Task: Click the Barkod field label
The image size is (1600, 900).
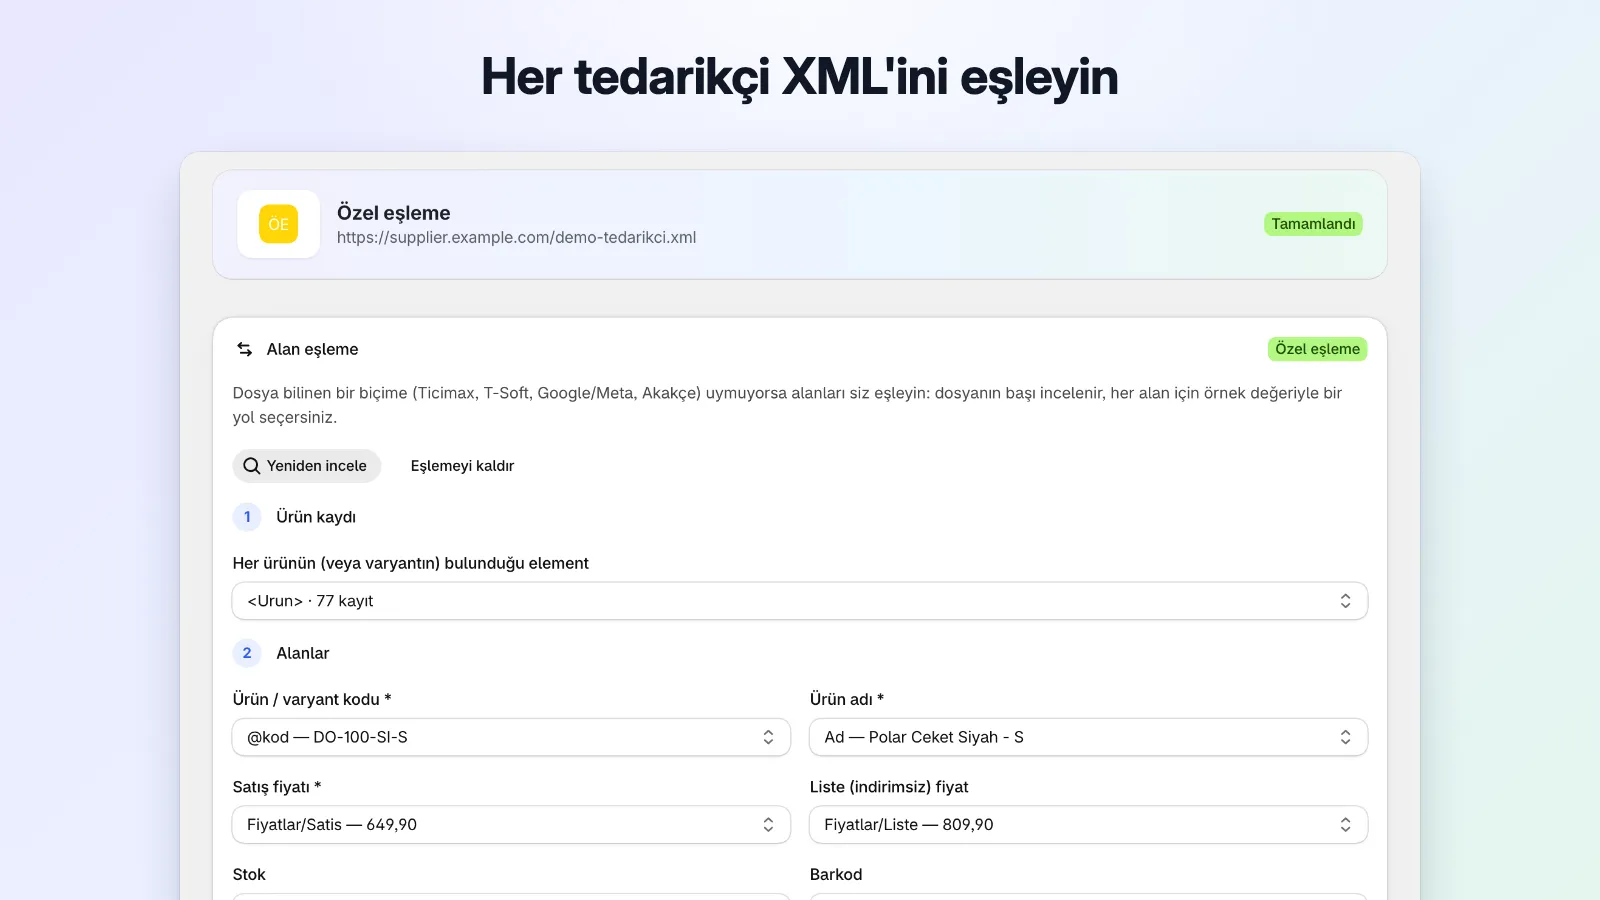Action: tap(836, 875)
